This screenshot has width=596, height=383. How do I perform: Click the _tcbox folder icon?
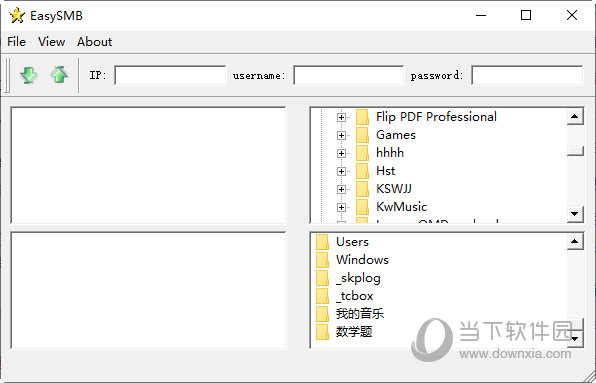click(322, 296)
